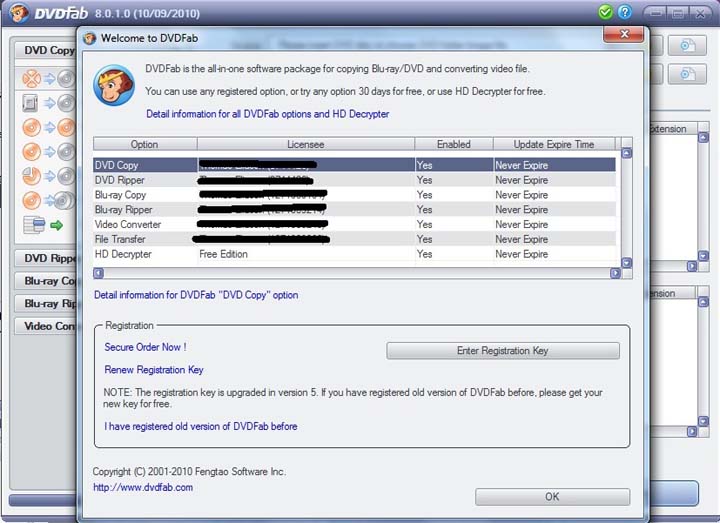Click the OK button
This screenshot has height=523, width=720.
pos(552,497)
